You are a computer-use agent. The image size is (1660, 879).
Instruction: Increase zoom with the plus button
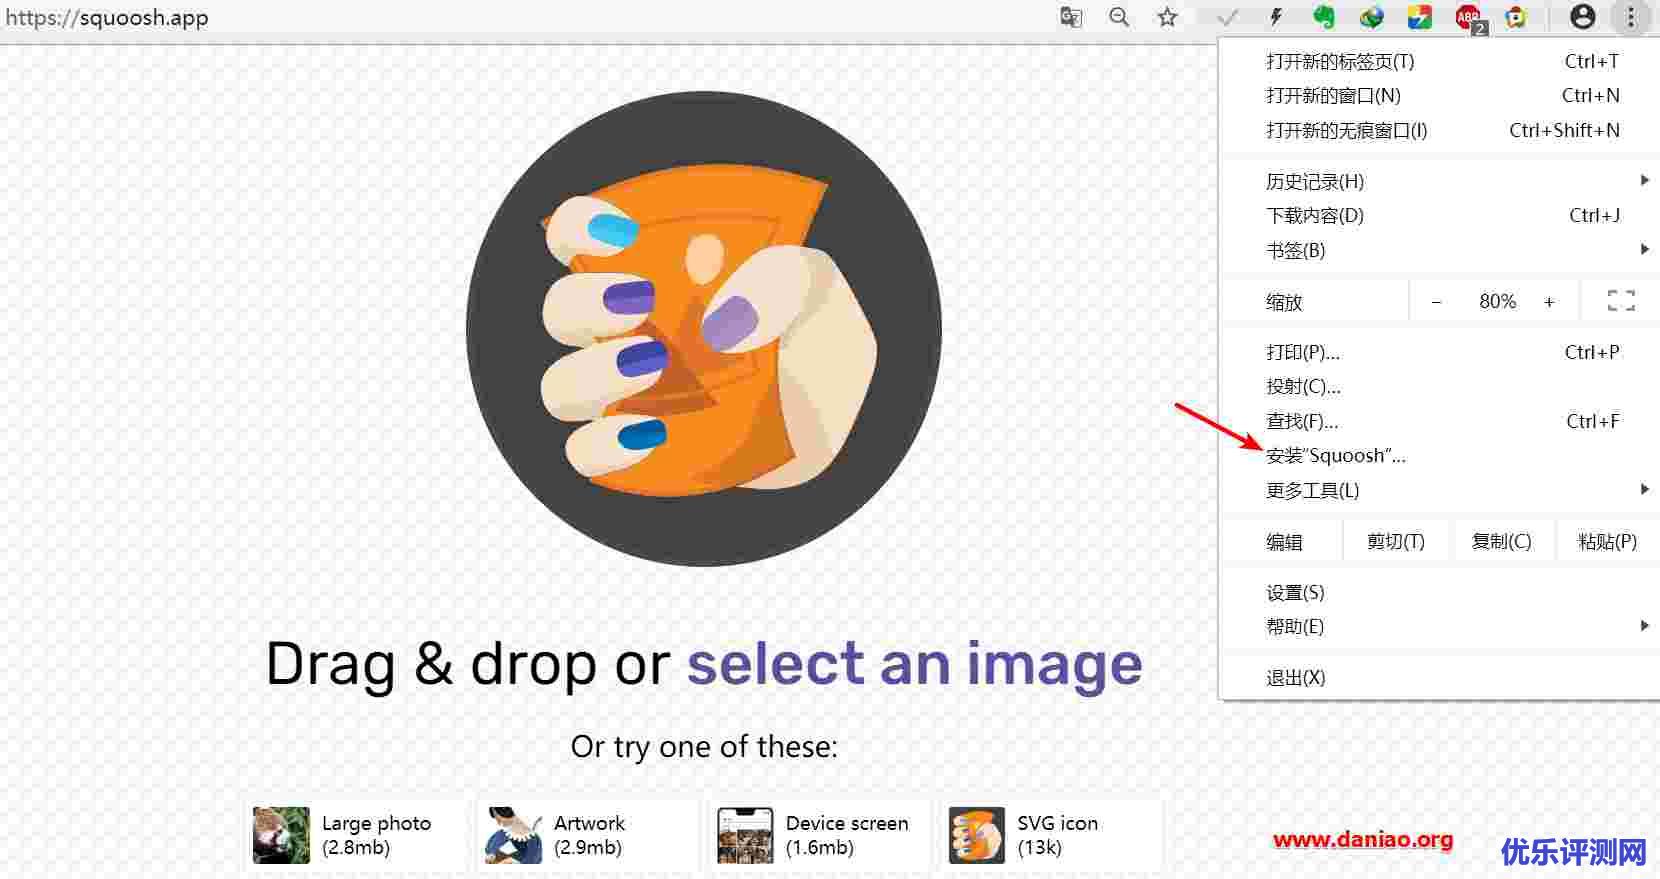1549,301
